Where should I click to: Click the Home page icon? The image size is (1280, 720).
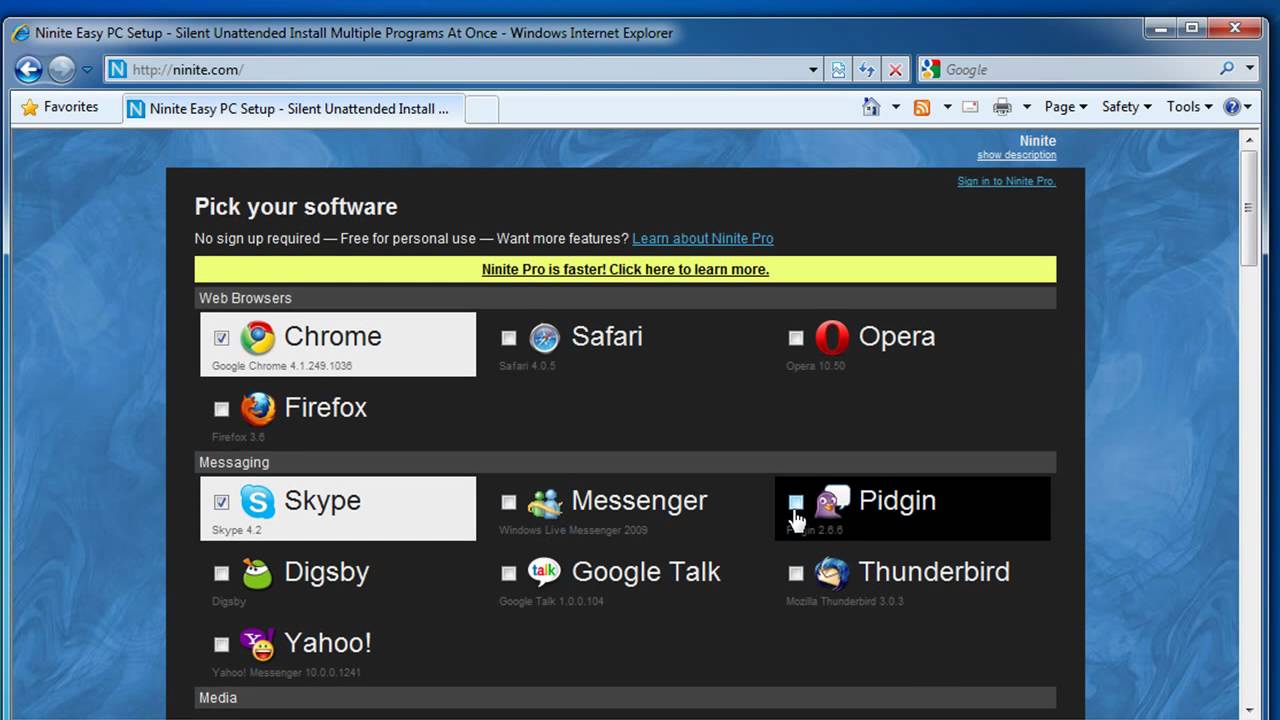871,107
